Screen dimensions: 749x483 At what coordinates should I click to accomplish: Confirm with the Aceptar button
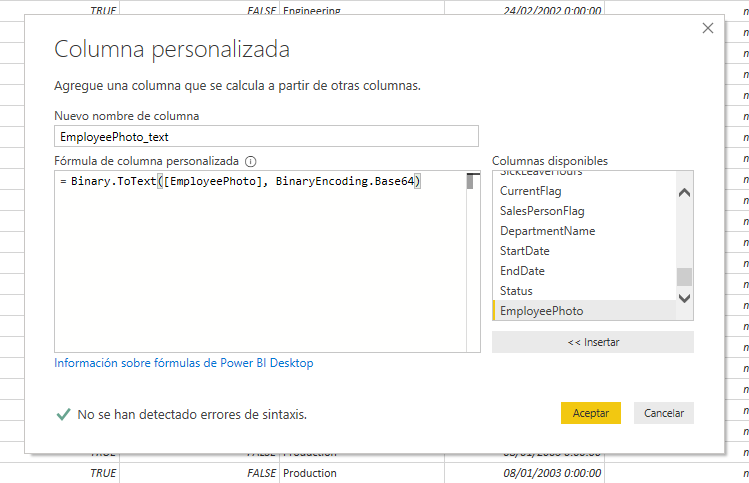(x=591, y=413)
